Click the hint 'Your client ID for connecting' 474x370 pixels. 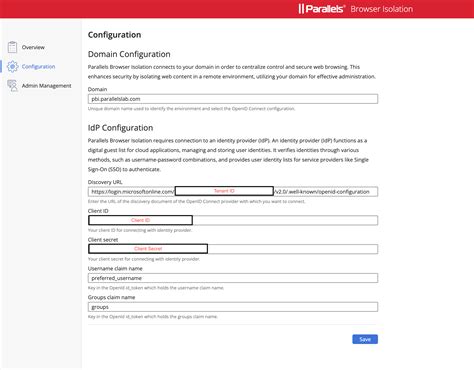[140, 230]
